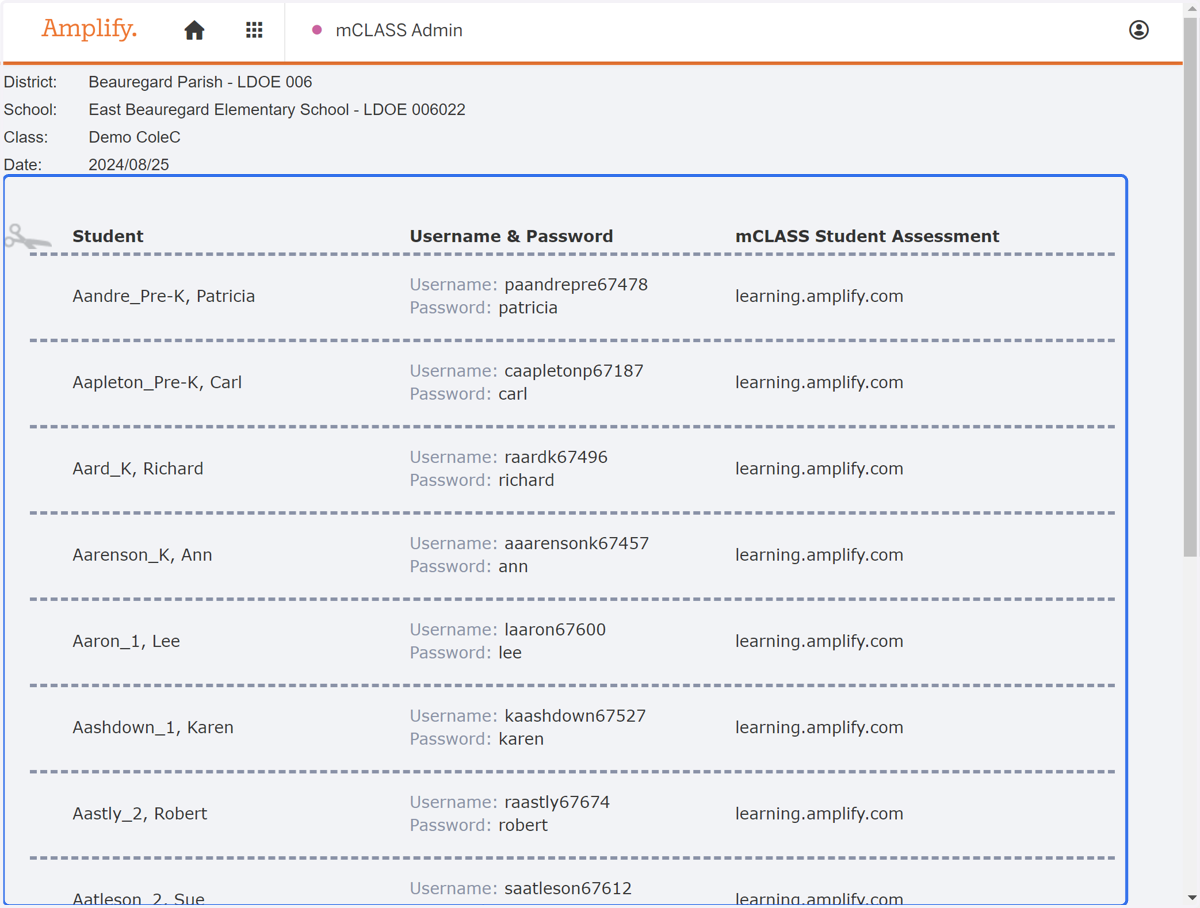
Task: Select username kaashdown67527
Action: pyautogui.click(x=575, y=716)
